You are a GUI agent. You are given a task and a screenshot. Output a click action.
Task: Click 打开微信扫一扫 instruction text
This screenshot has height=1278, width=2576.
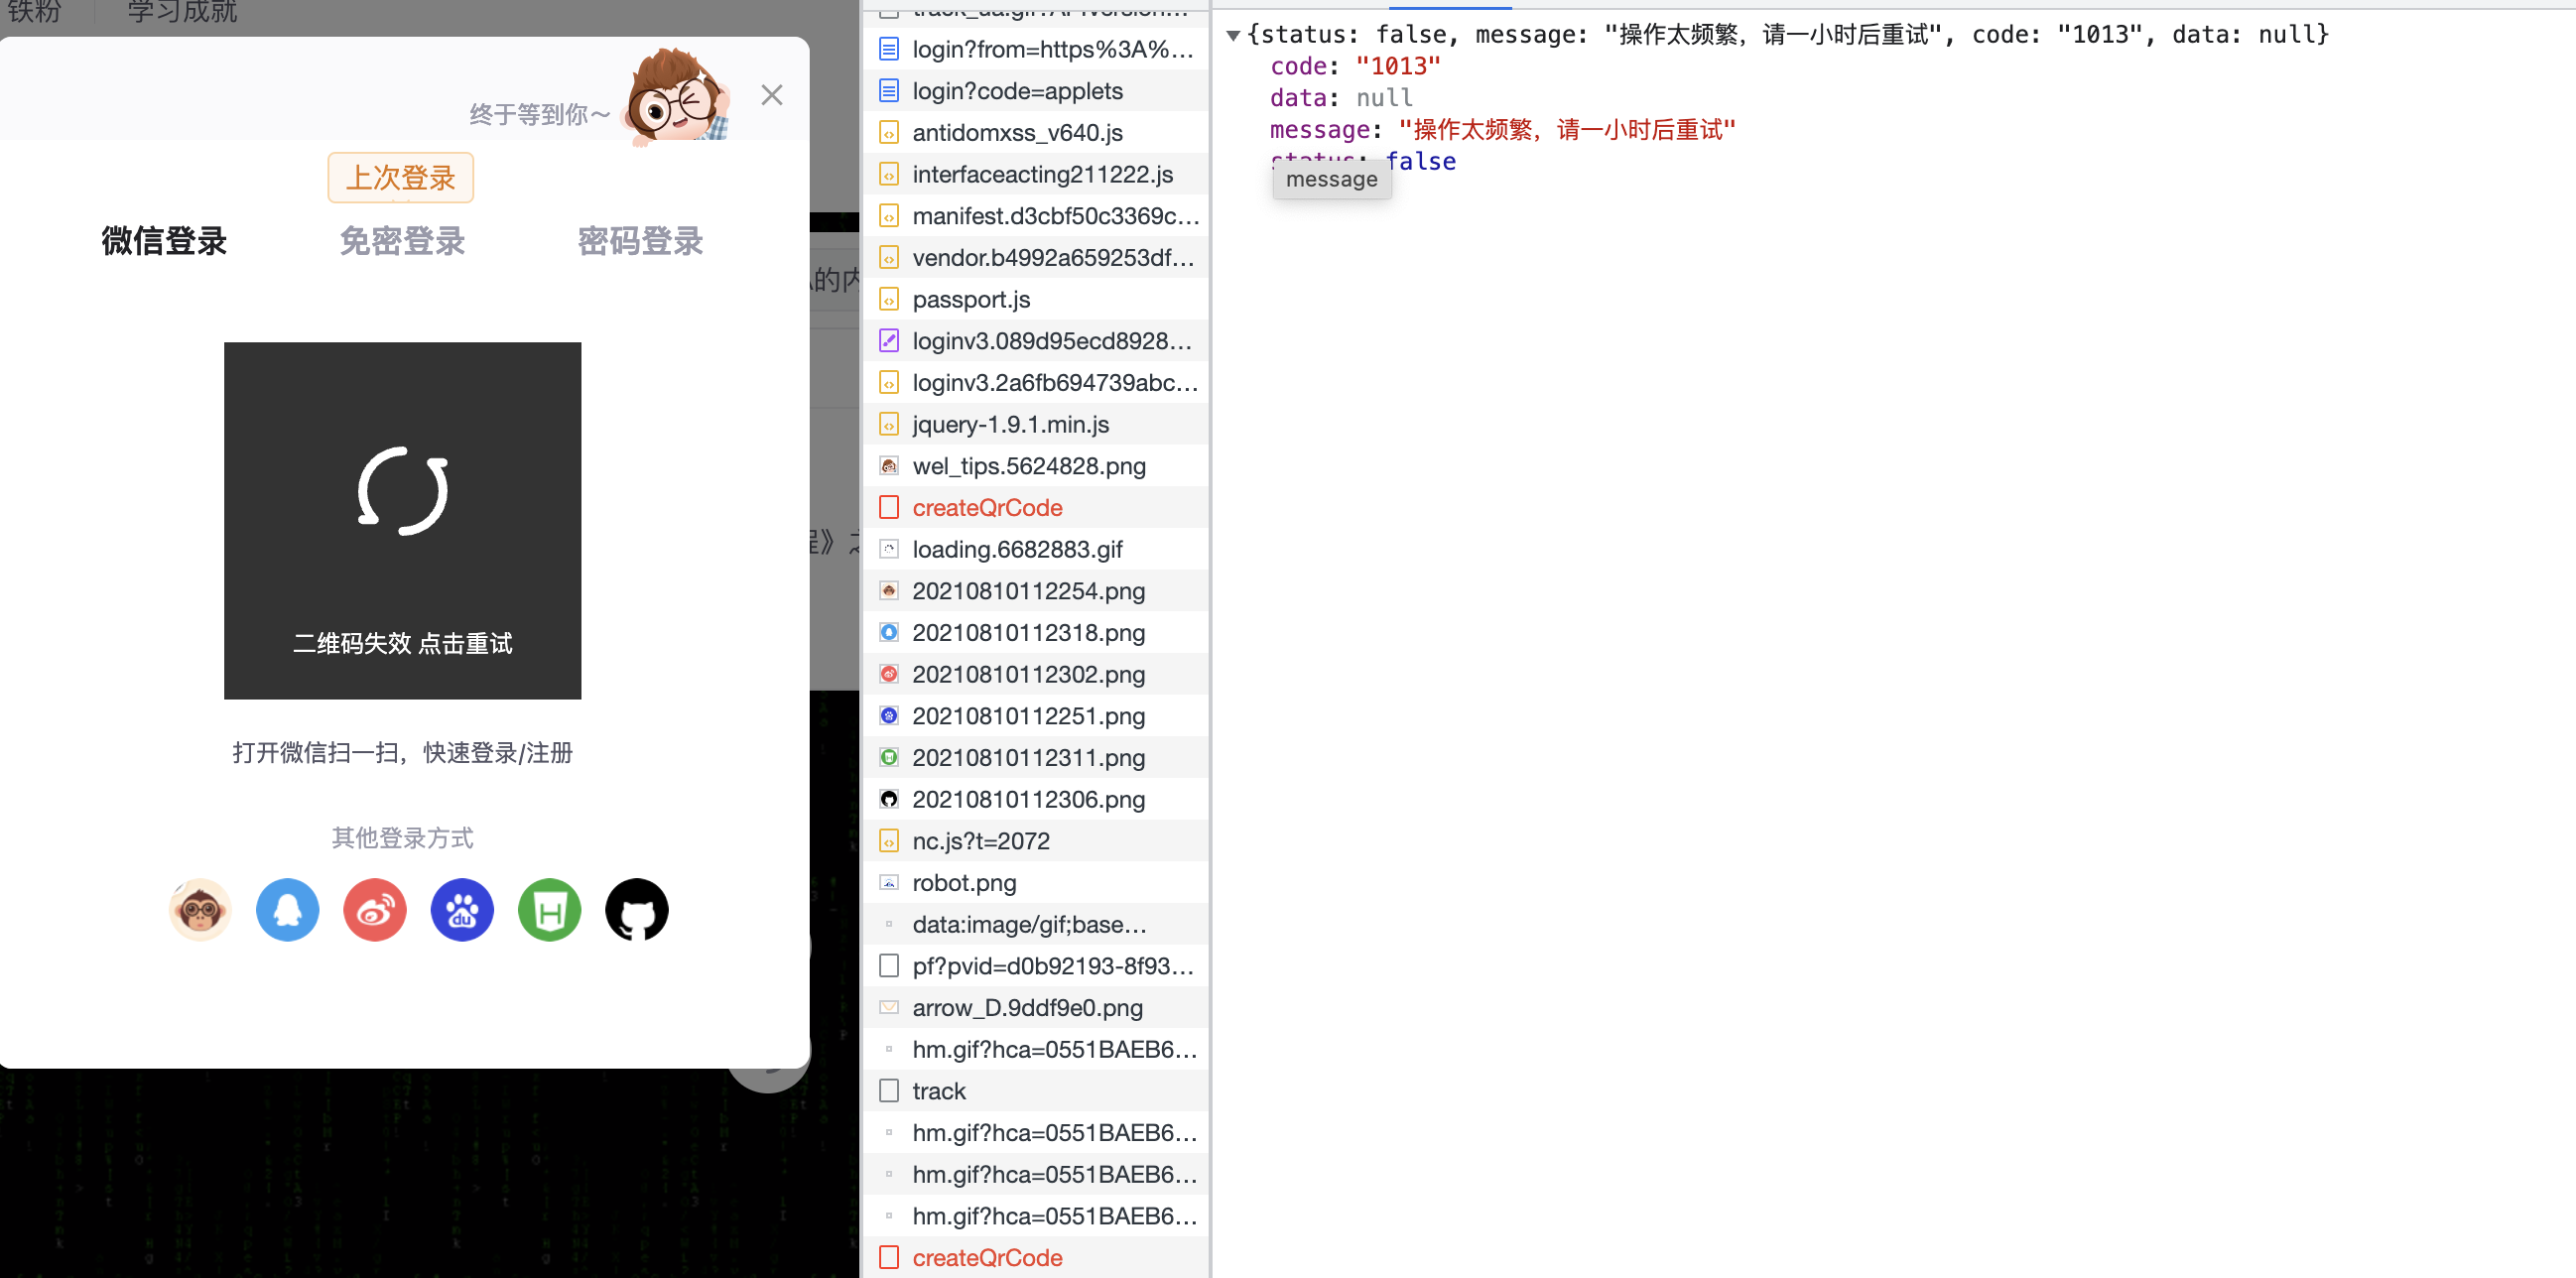click(402, 752)
